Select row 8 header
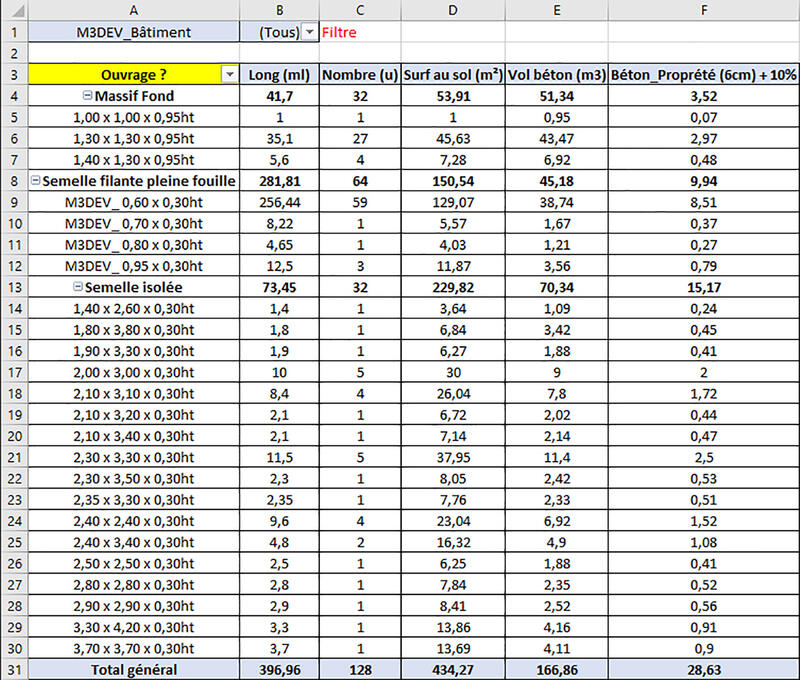Screen dimensions: 800x680 coord(14,181)
